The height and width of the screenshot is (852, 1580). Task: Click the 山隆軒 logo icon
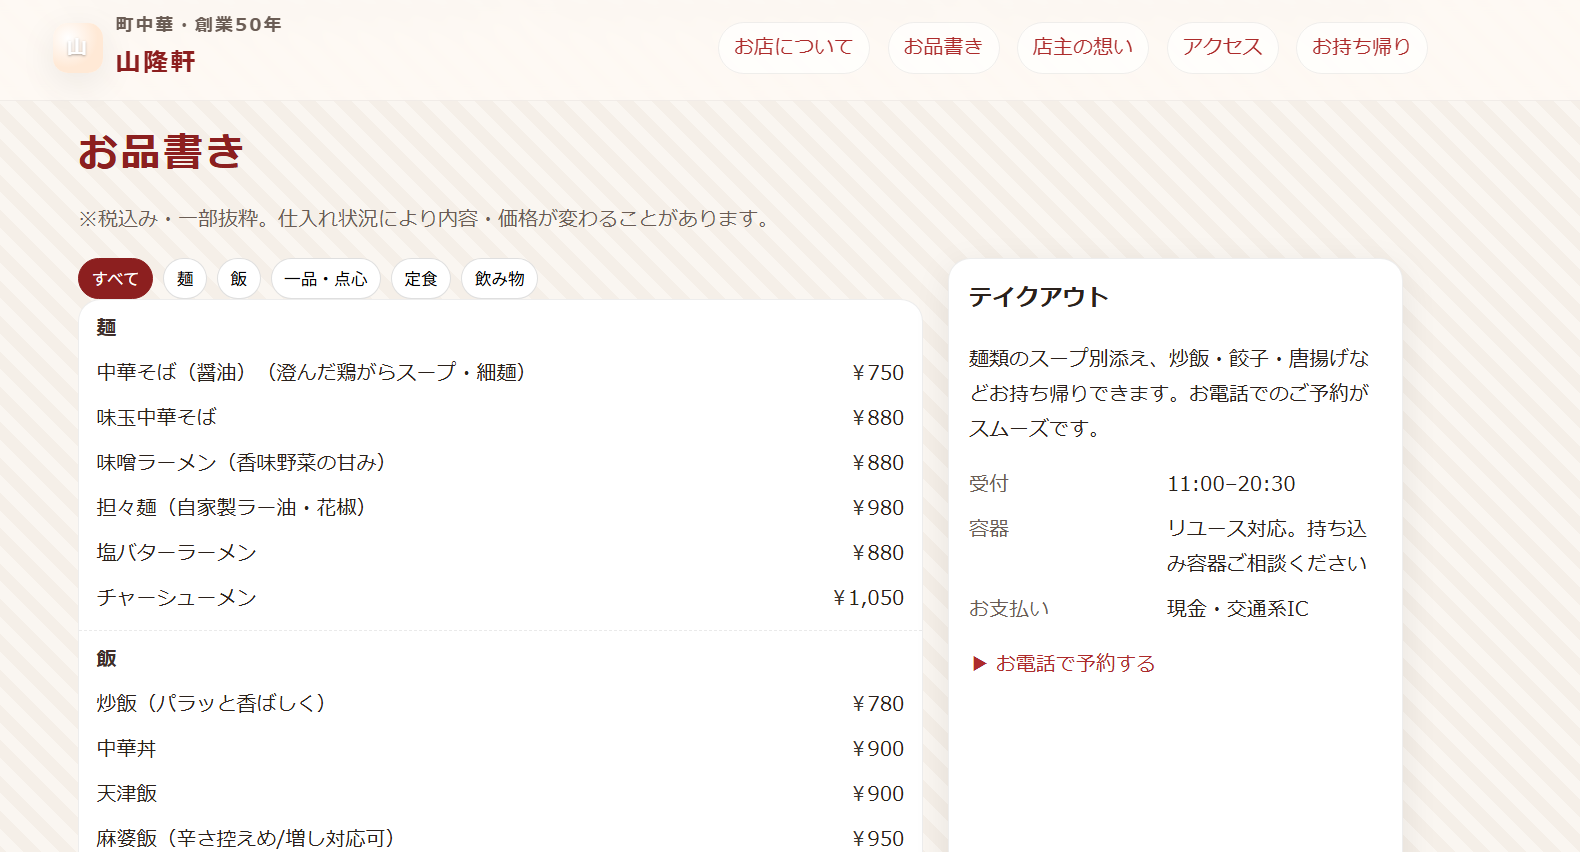pos(78,48)
